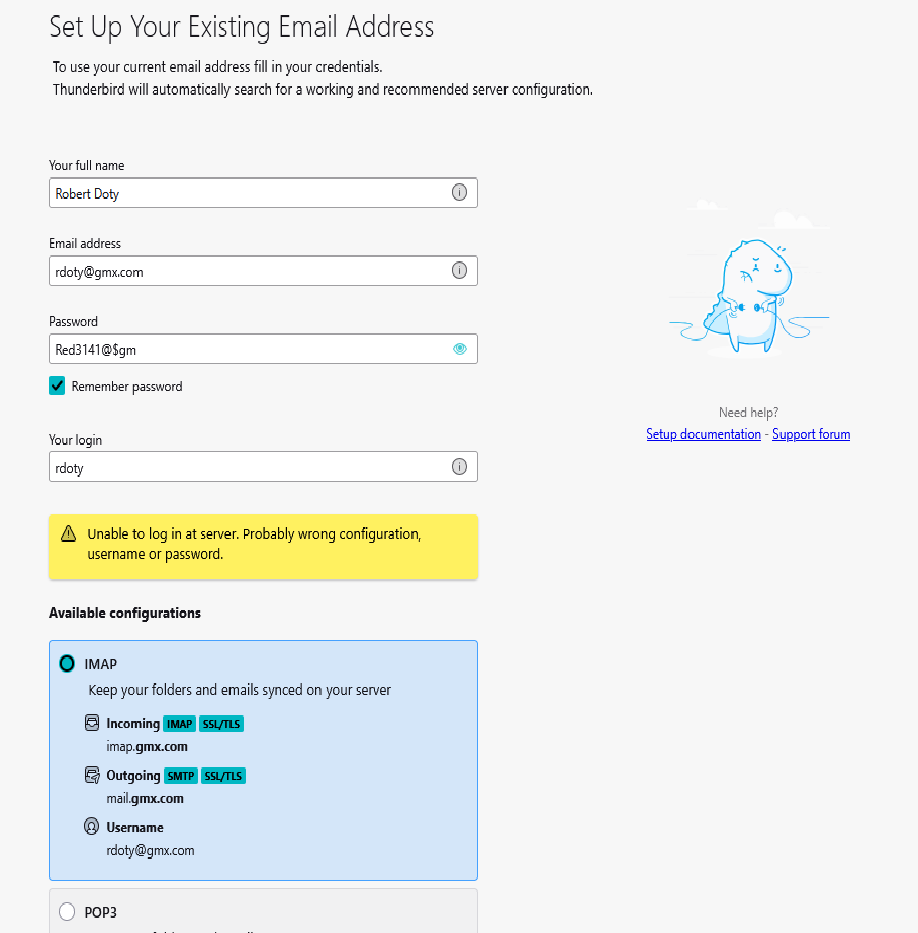Click the info icon in full name field
Screen dimensions: 918x933
point(459,193)
